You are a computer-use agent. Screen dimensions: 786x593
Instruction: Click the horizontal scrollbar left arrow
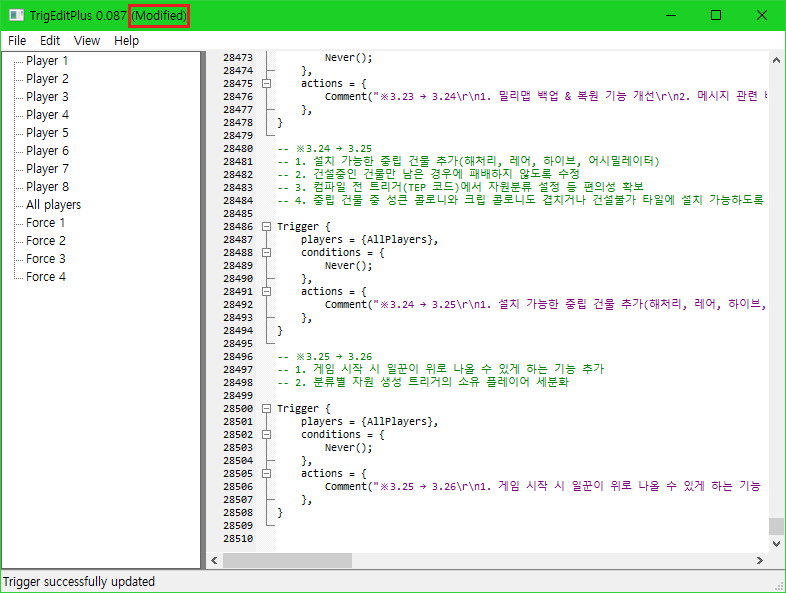[214, 561]
